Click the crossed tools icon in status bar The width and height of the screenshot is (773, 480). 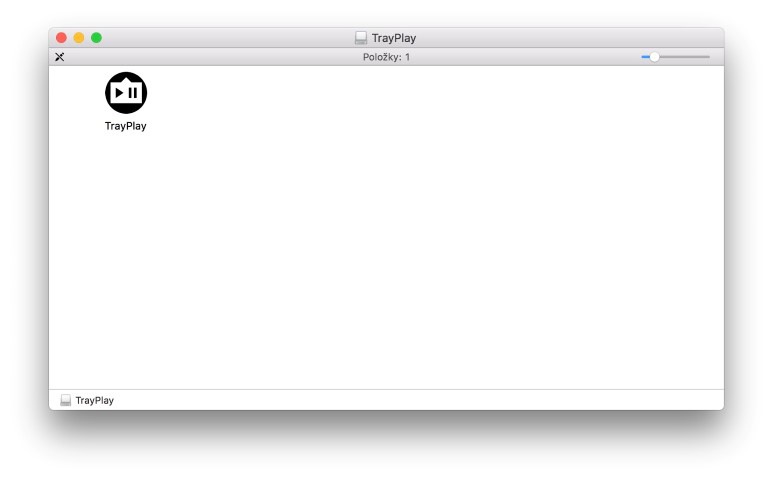click(60, 57)
